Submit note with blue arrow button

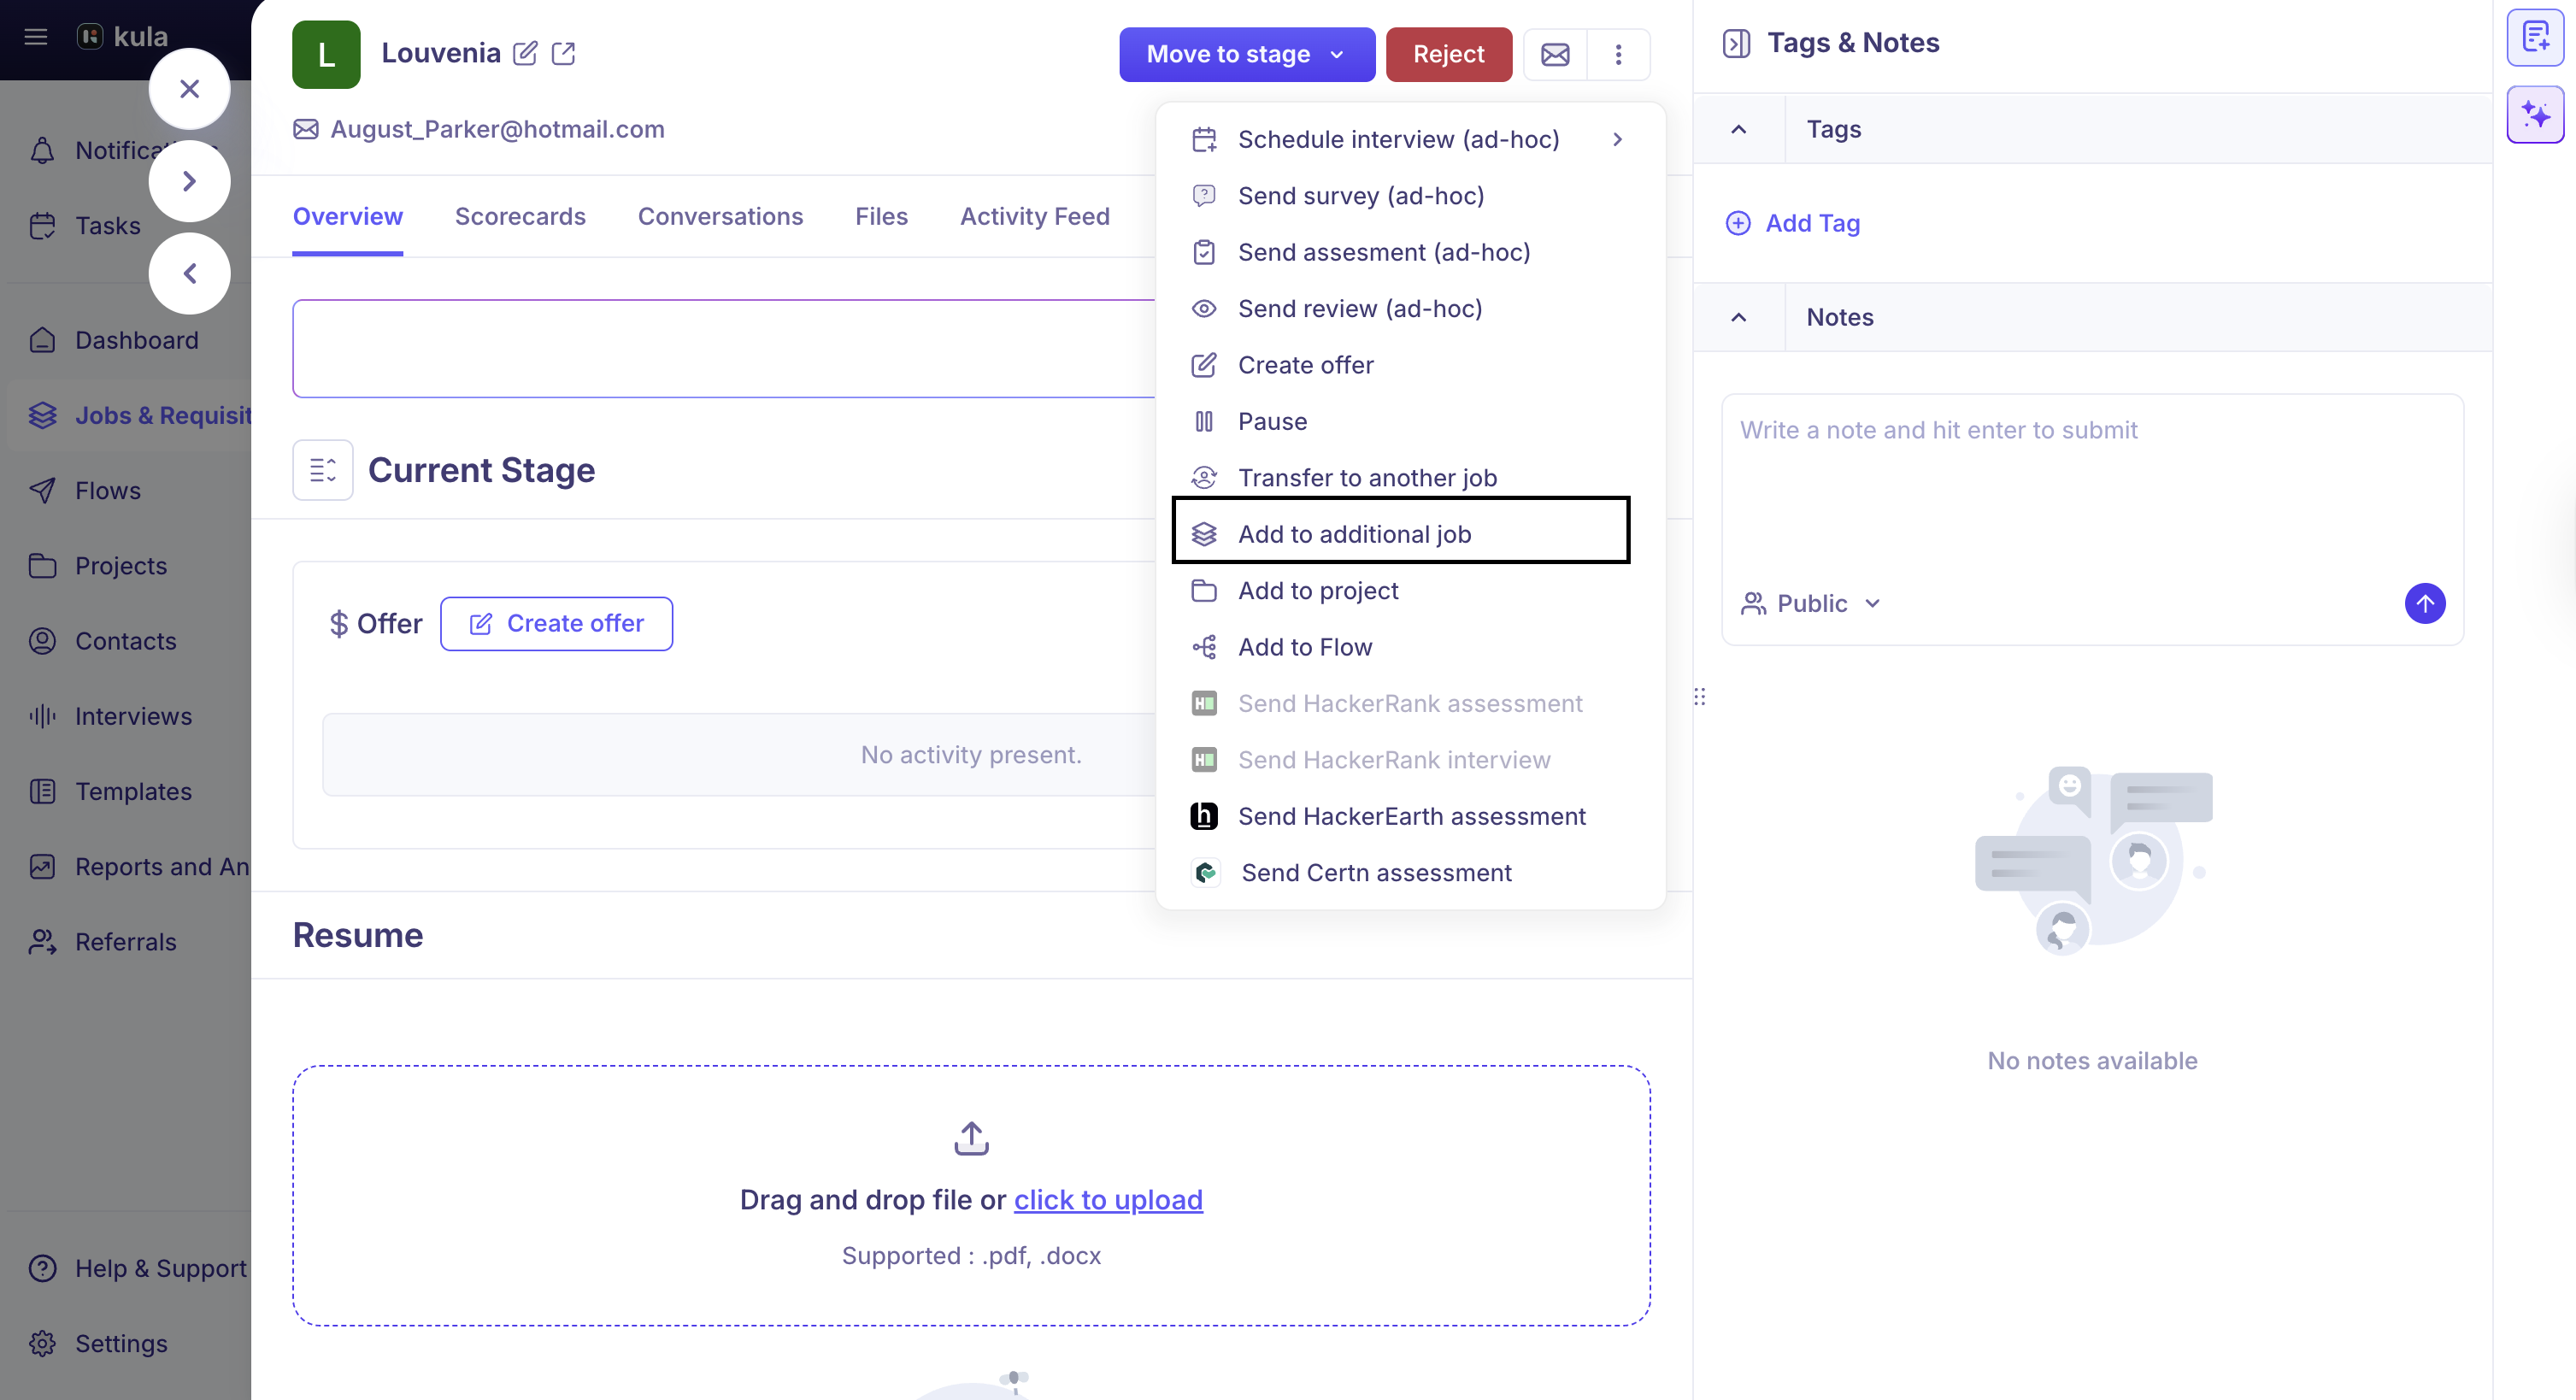(x=2424, y=603)
